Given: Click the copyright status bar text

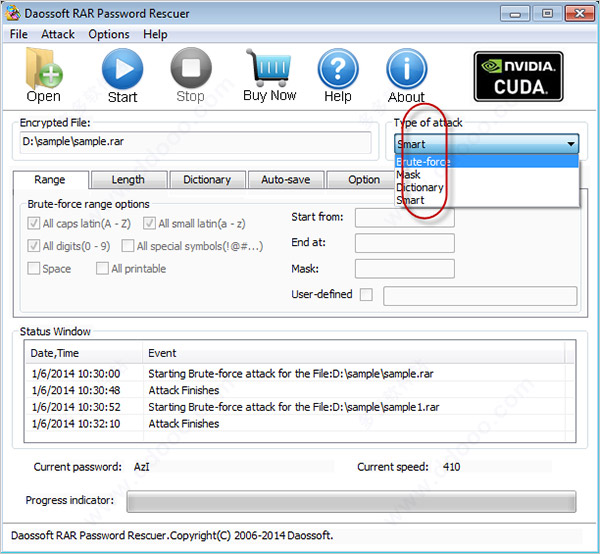Looking at the screenshot, I should [172, 535].
